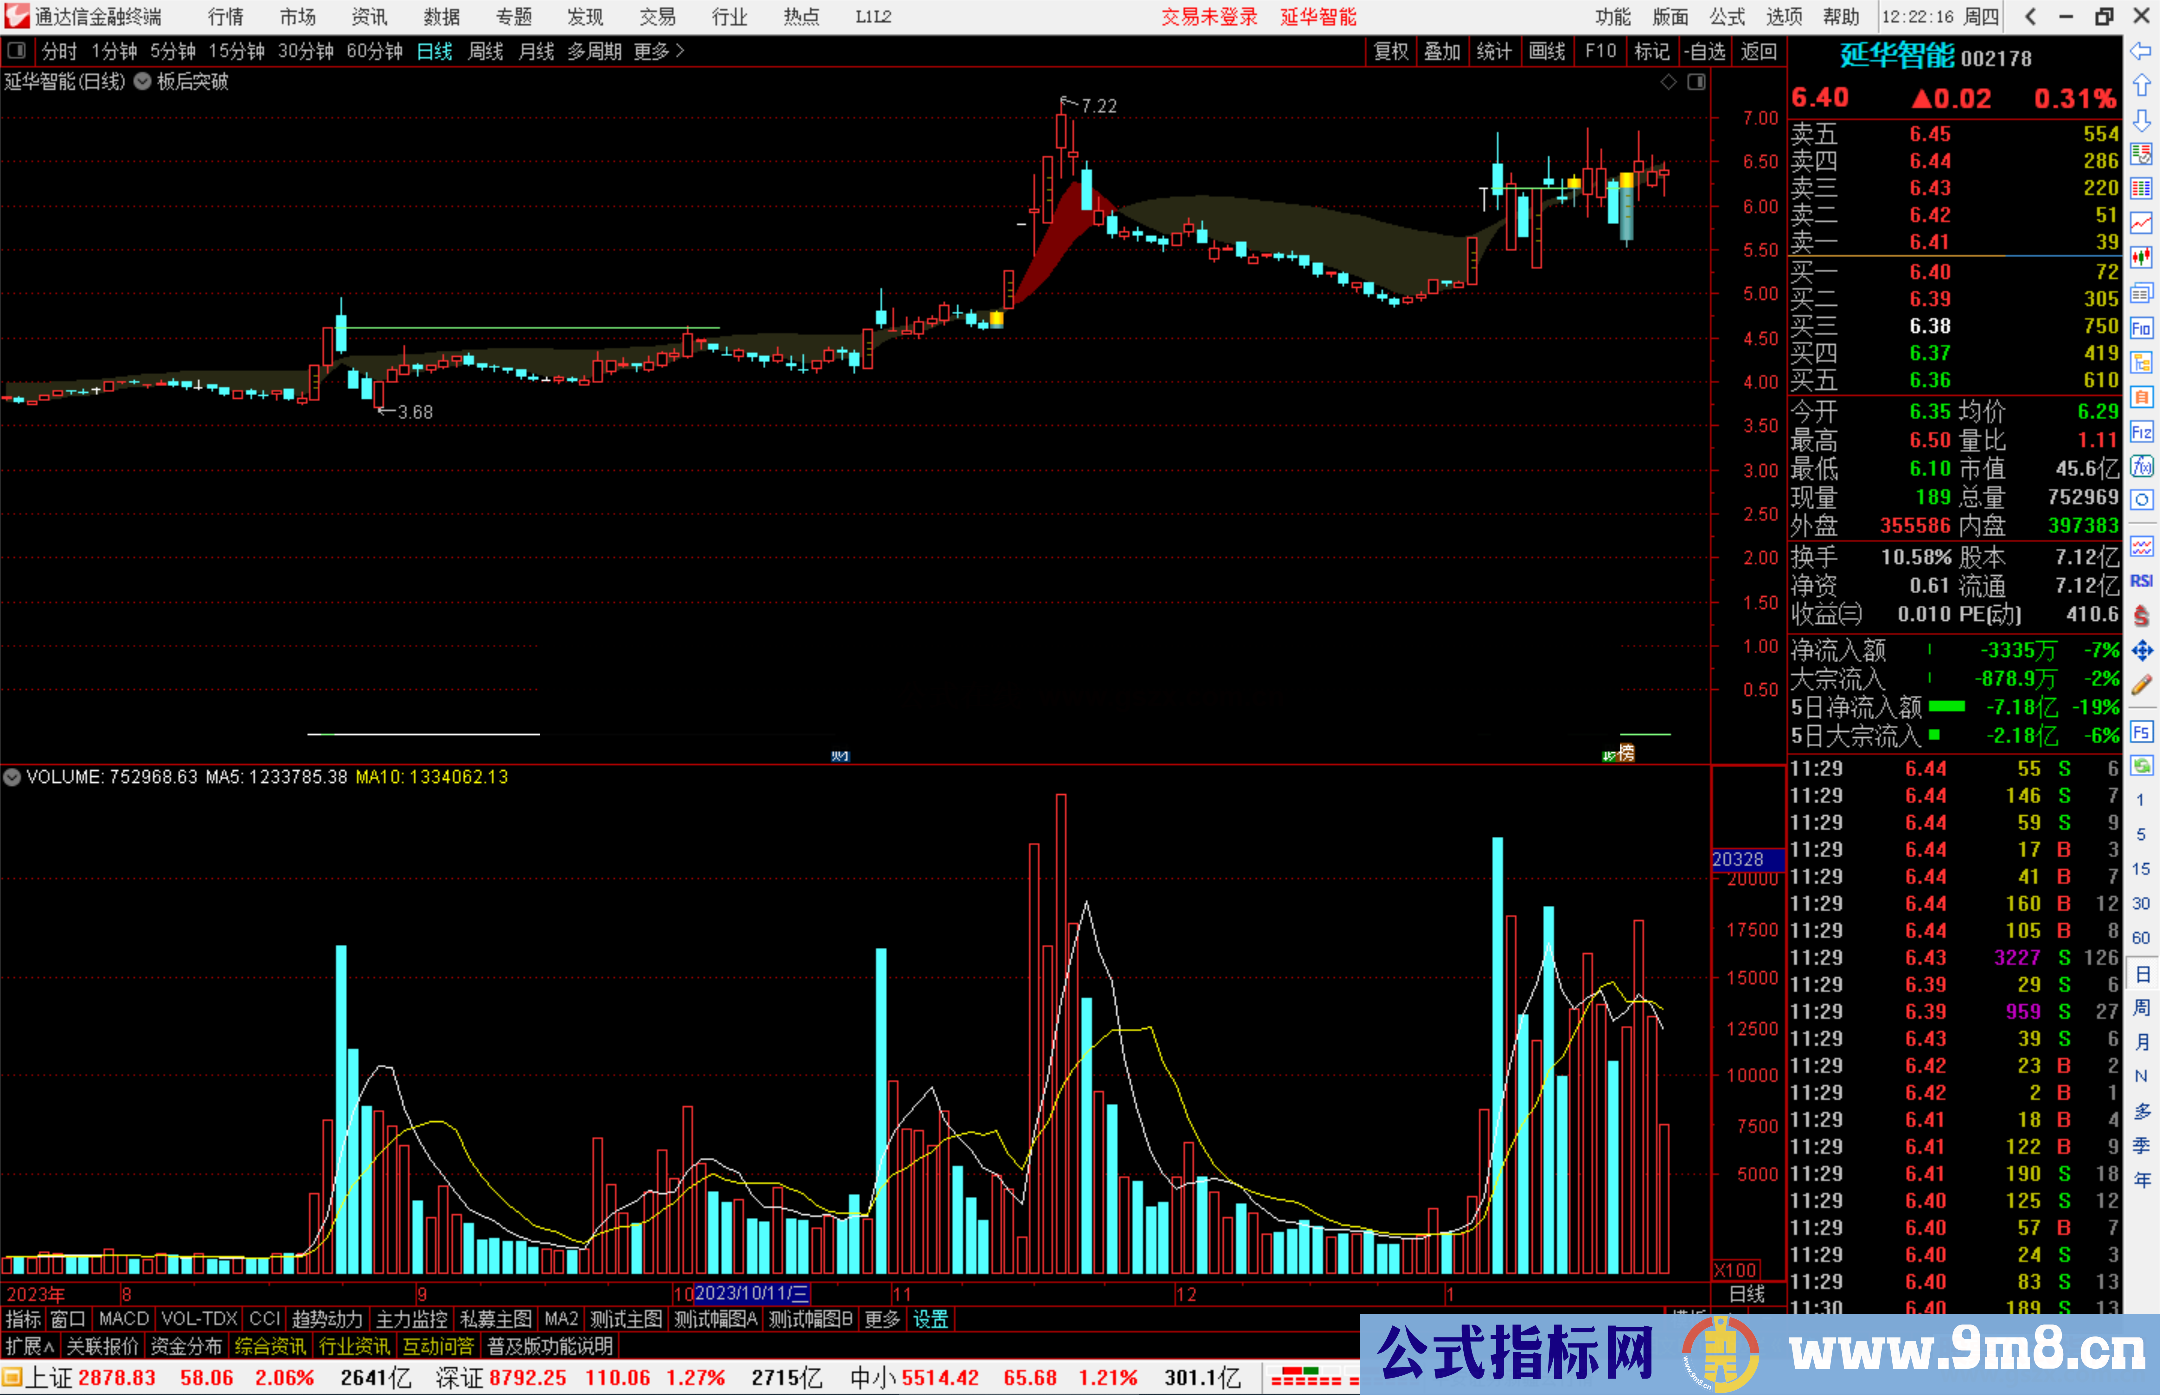Click the 交易未登录 link
Image resolution: width=2160 pixels, height=1395 pixels.
click(1208, 17)
